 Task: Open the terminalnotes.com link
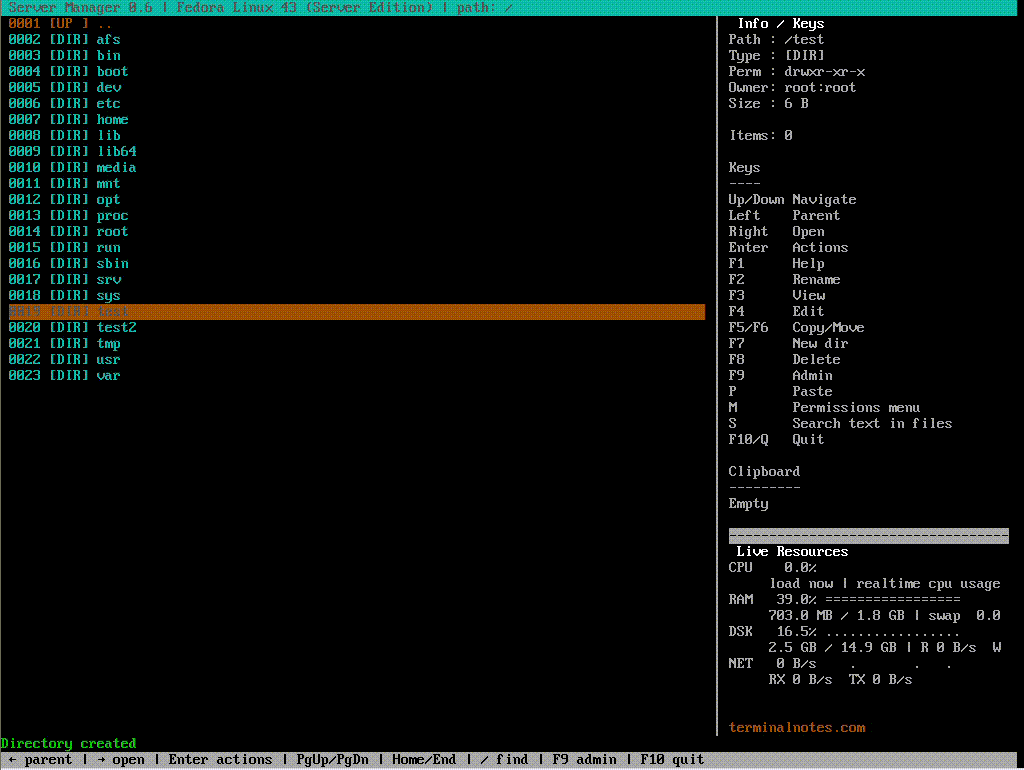click(796, 727)
